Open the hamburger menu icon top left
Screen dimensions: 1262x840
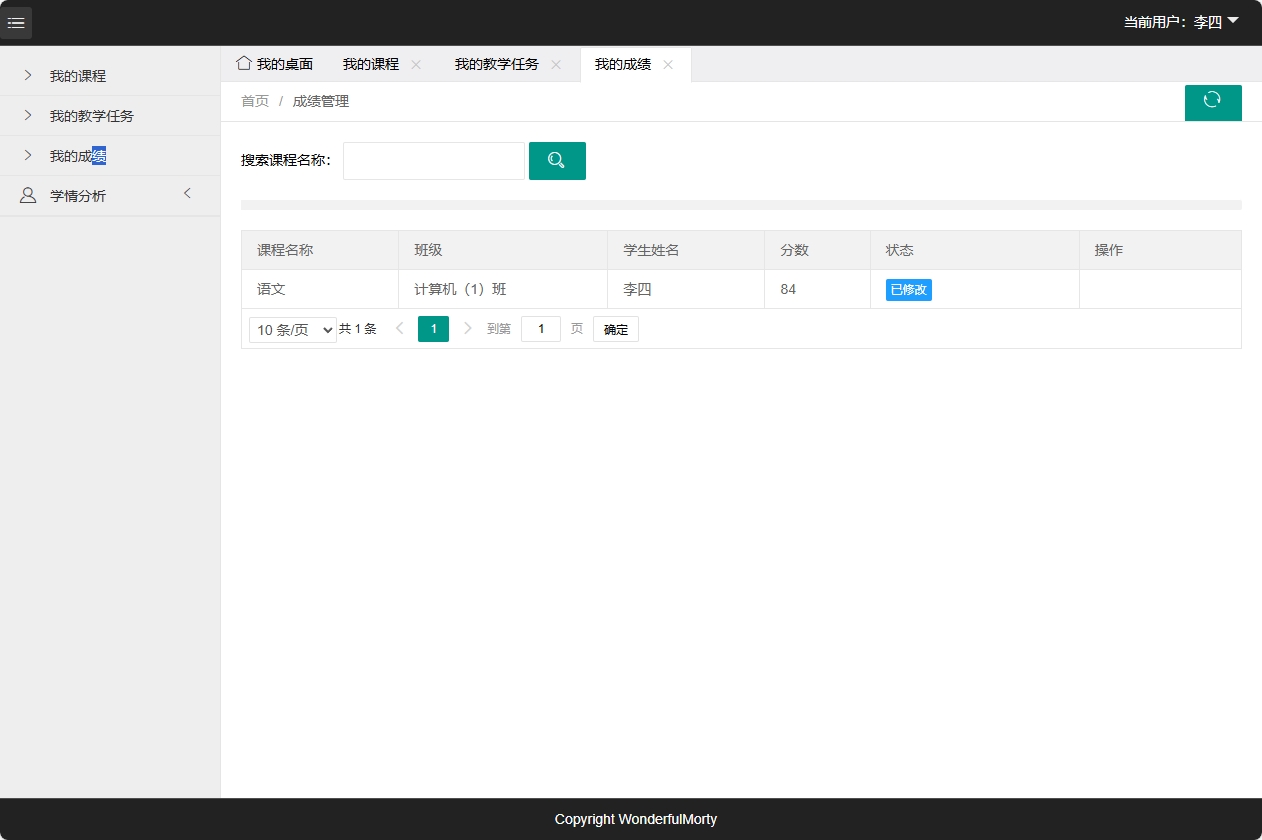[16, 22]
